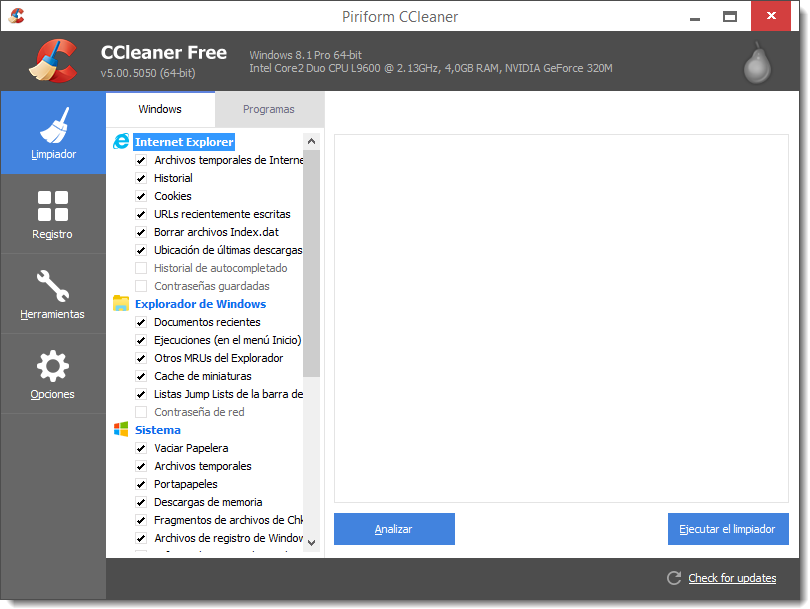
Task: Uncheck the Historial checkbox
Action: (141, 178)
